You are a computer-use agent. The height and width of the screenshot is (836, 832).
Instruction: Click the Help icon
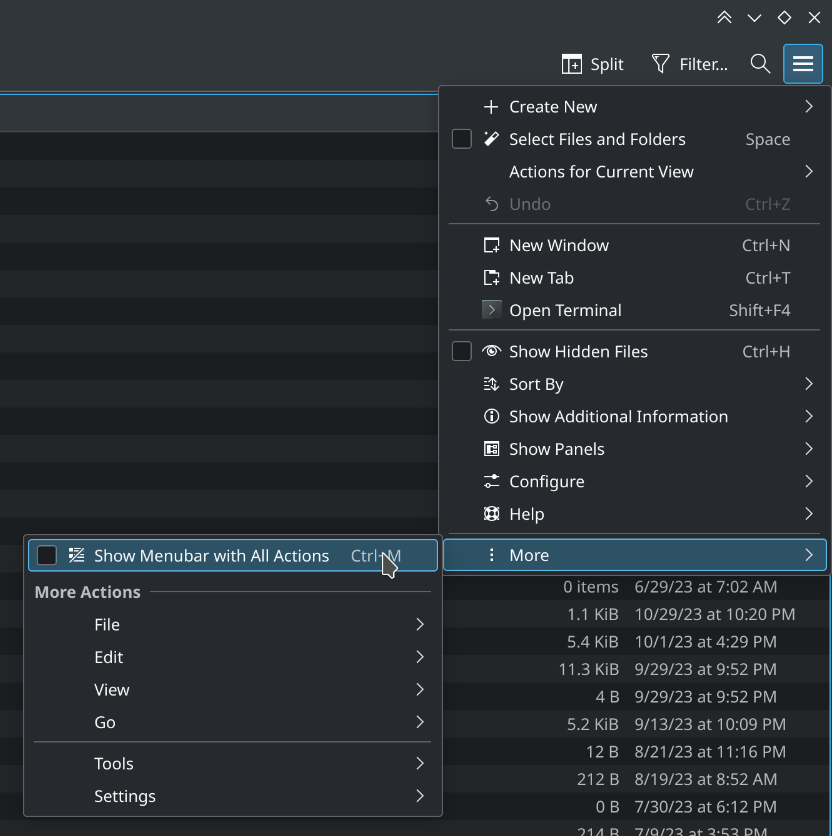(x=491, y=514)
